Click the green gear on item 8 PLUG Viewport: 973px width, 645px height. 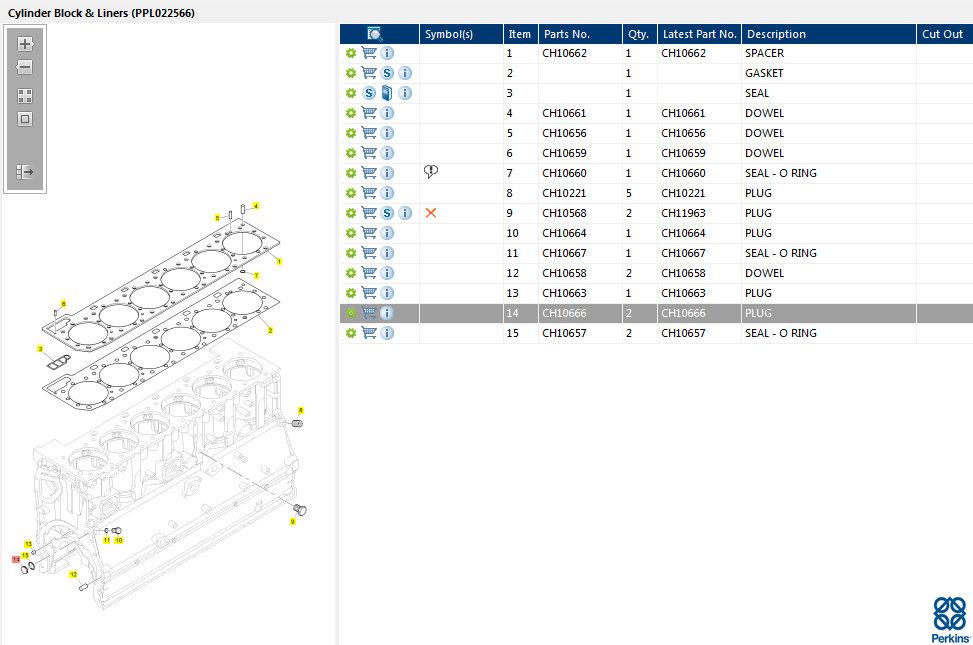click(351, 193)
